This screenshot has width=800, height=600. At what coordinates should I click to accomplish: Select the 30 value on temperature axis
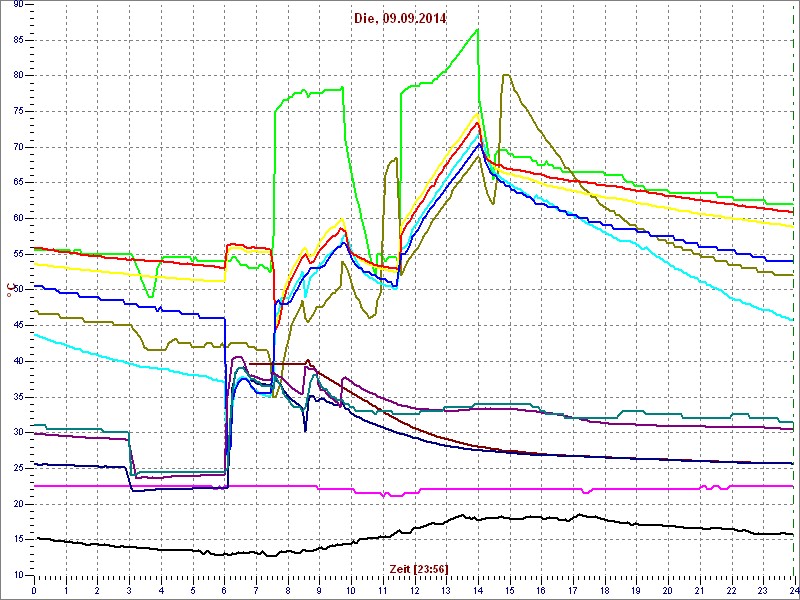click(18, 433)
